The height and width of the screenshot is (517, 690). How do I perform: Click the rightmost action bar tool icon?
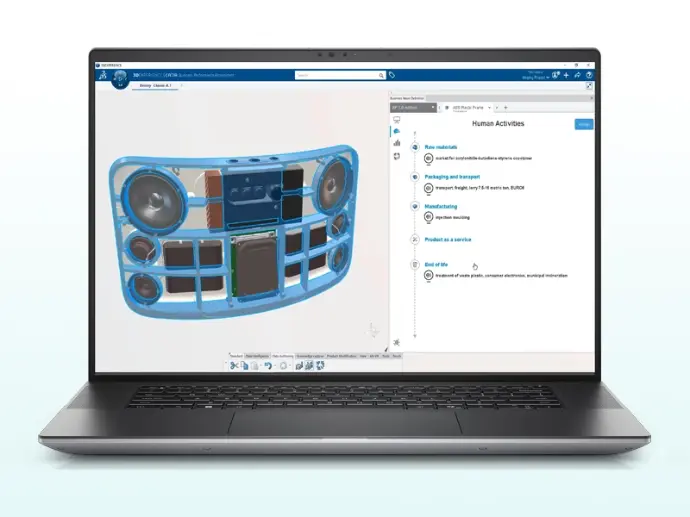pos(320,366)
